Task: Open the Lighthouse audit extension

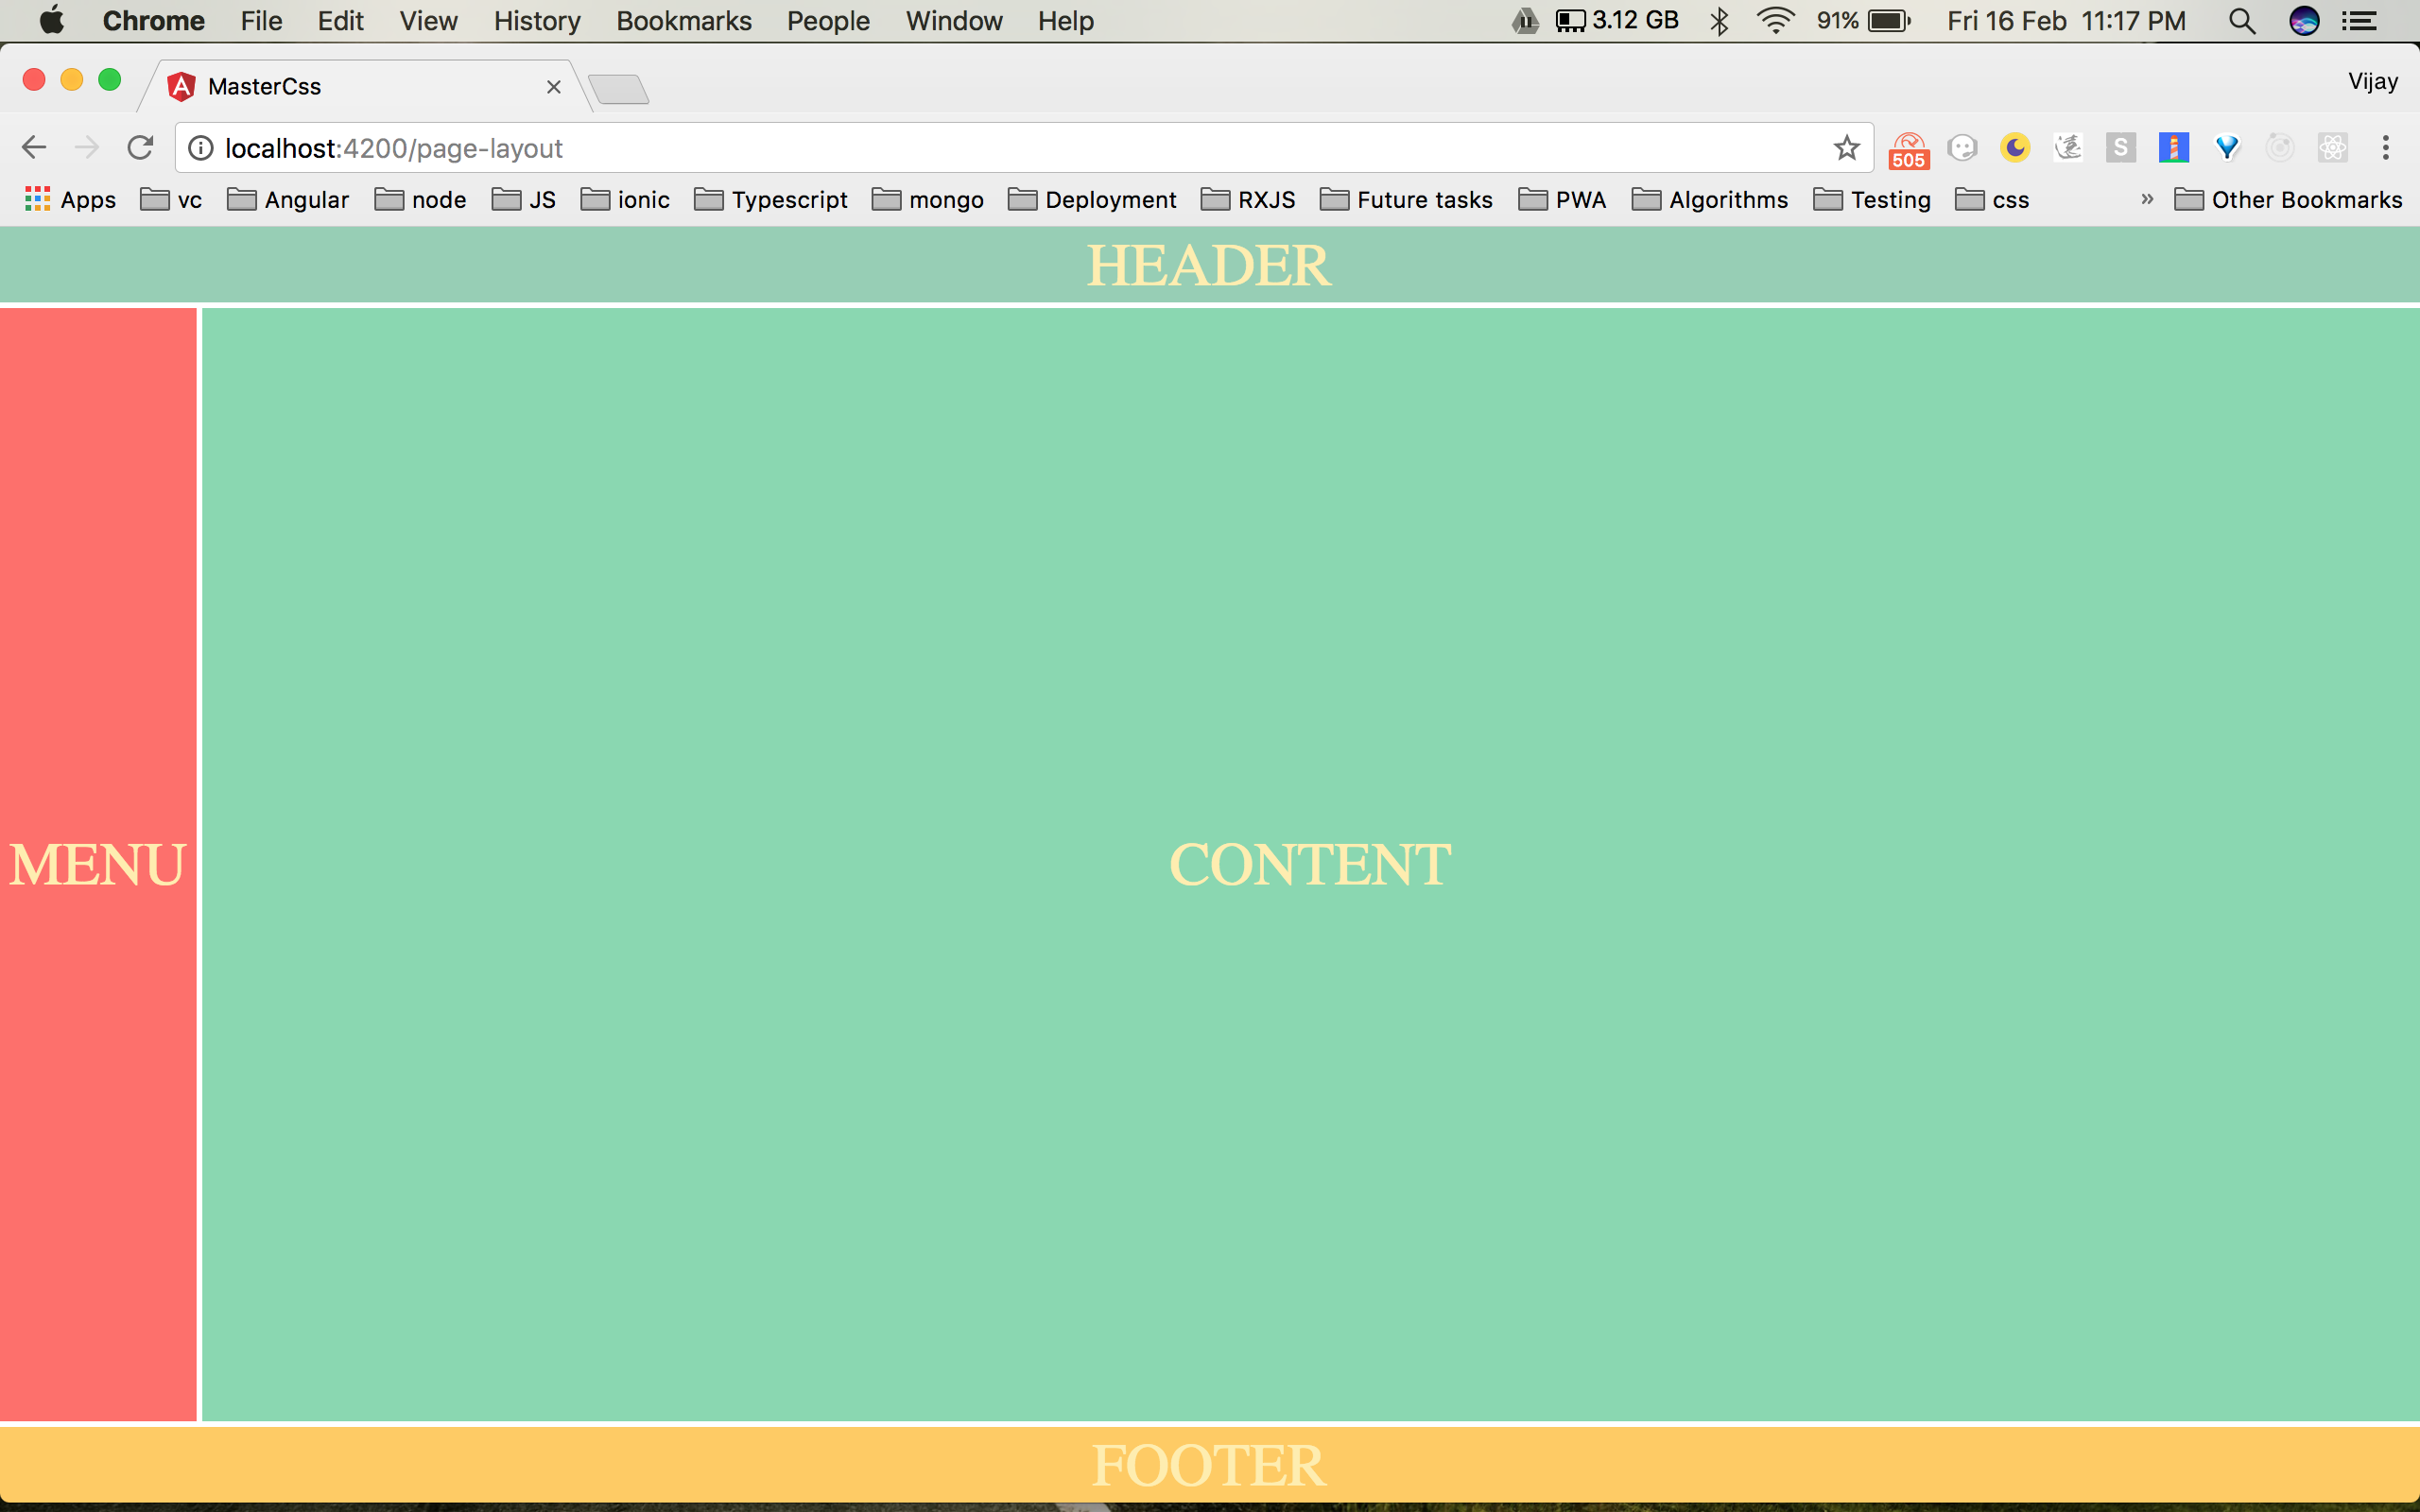Action: (x=2174, y=147)
